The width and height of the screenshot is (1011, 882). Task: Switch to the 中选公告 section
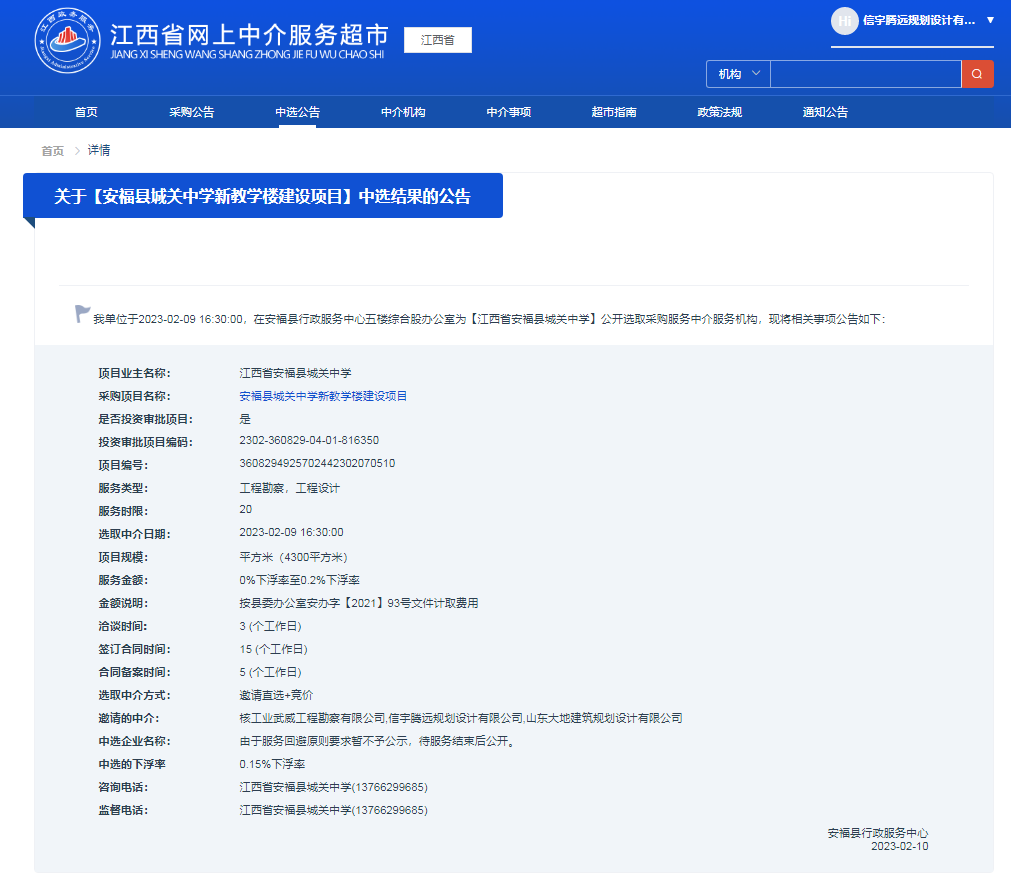tap(298, 112)
